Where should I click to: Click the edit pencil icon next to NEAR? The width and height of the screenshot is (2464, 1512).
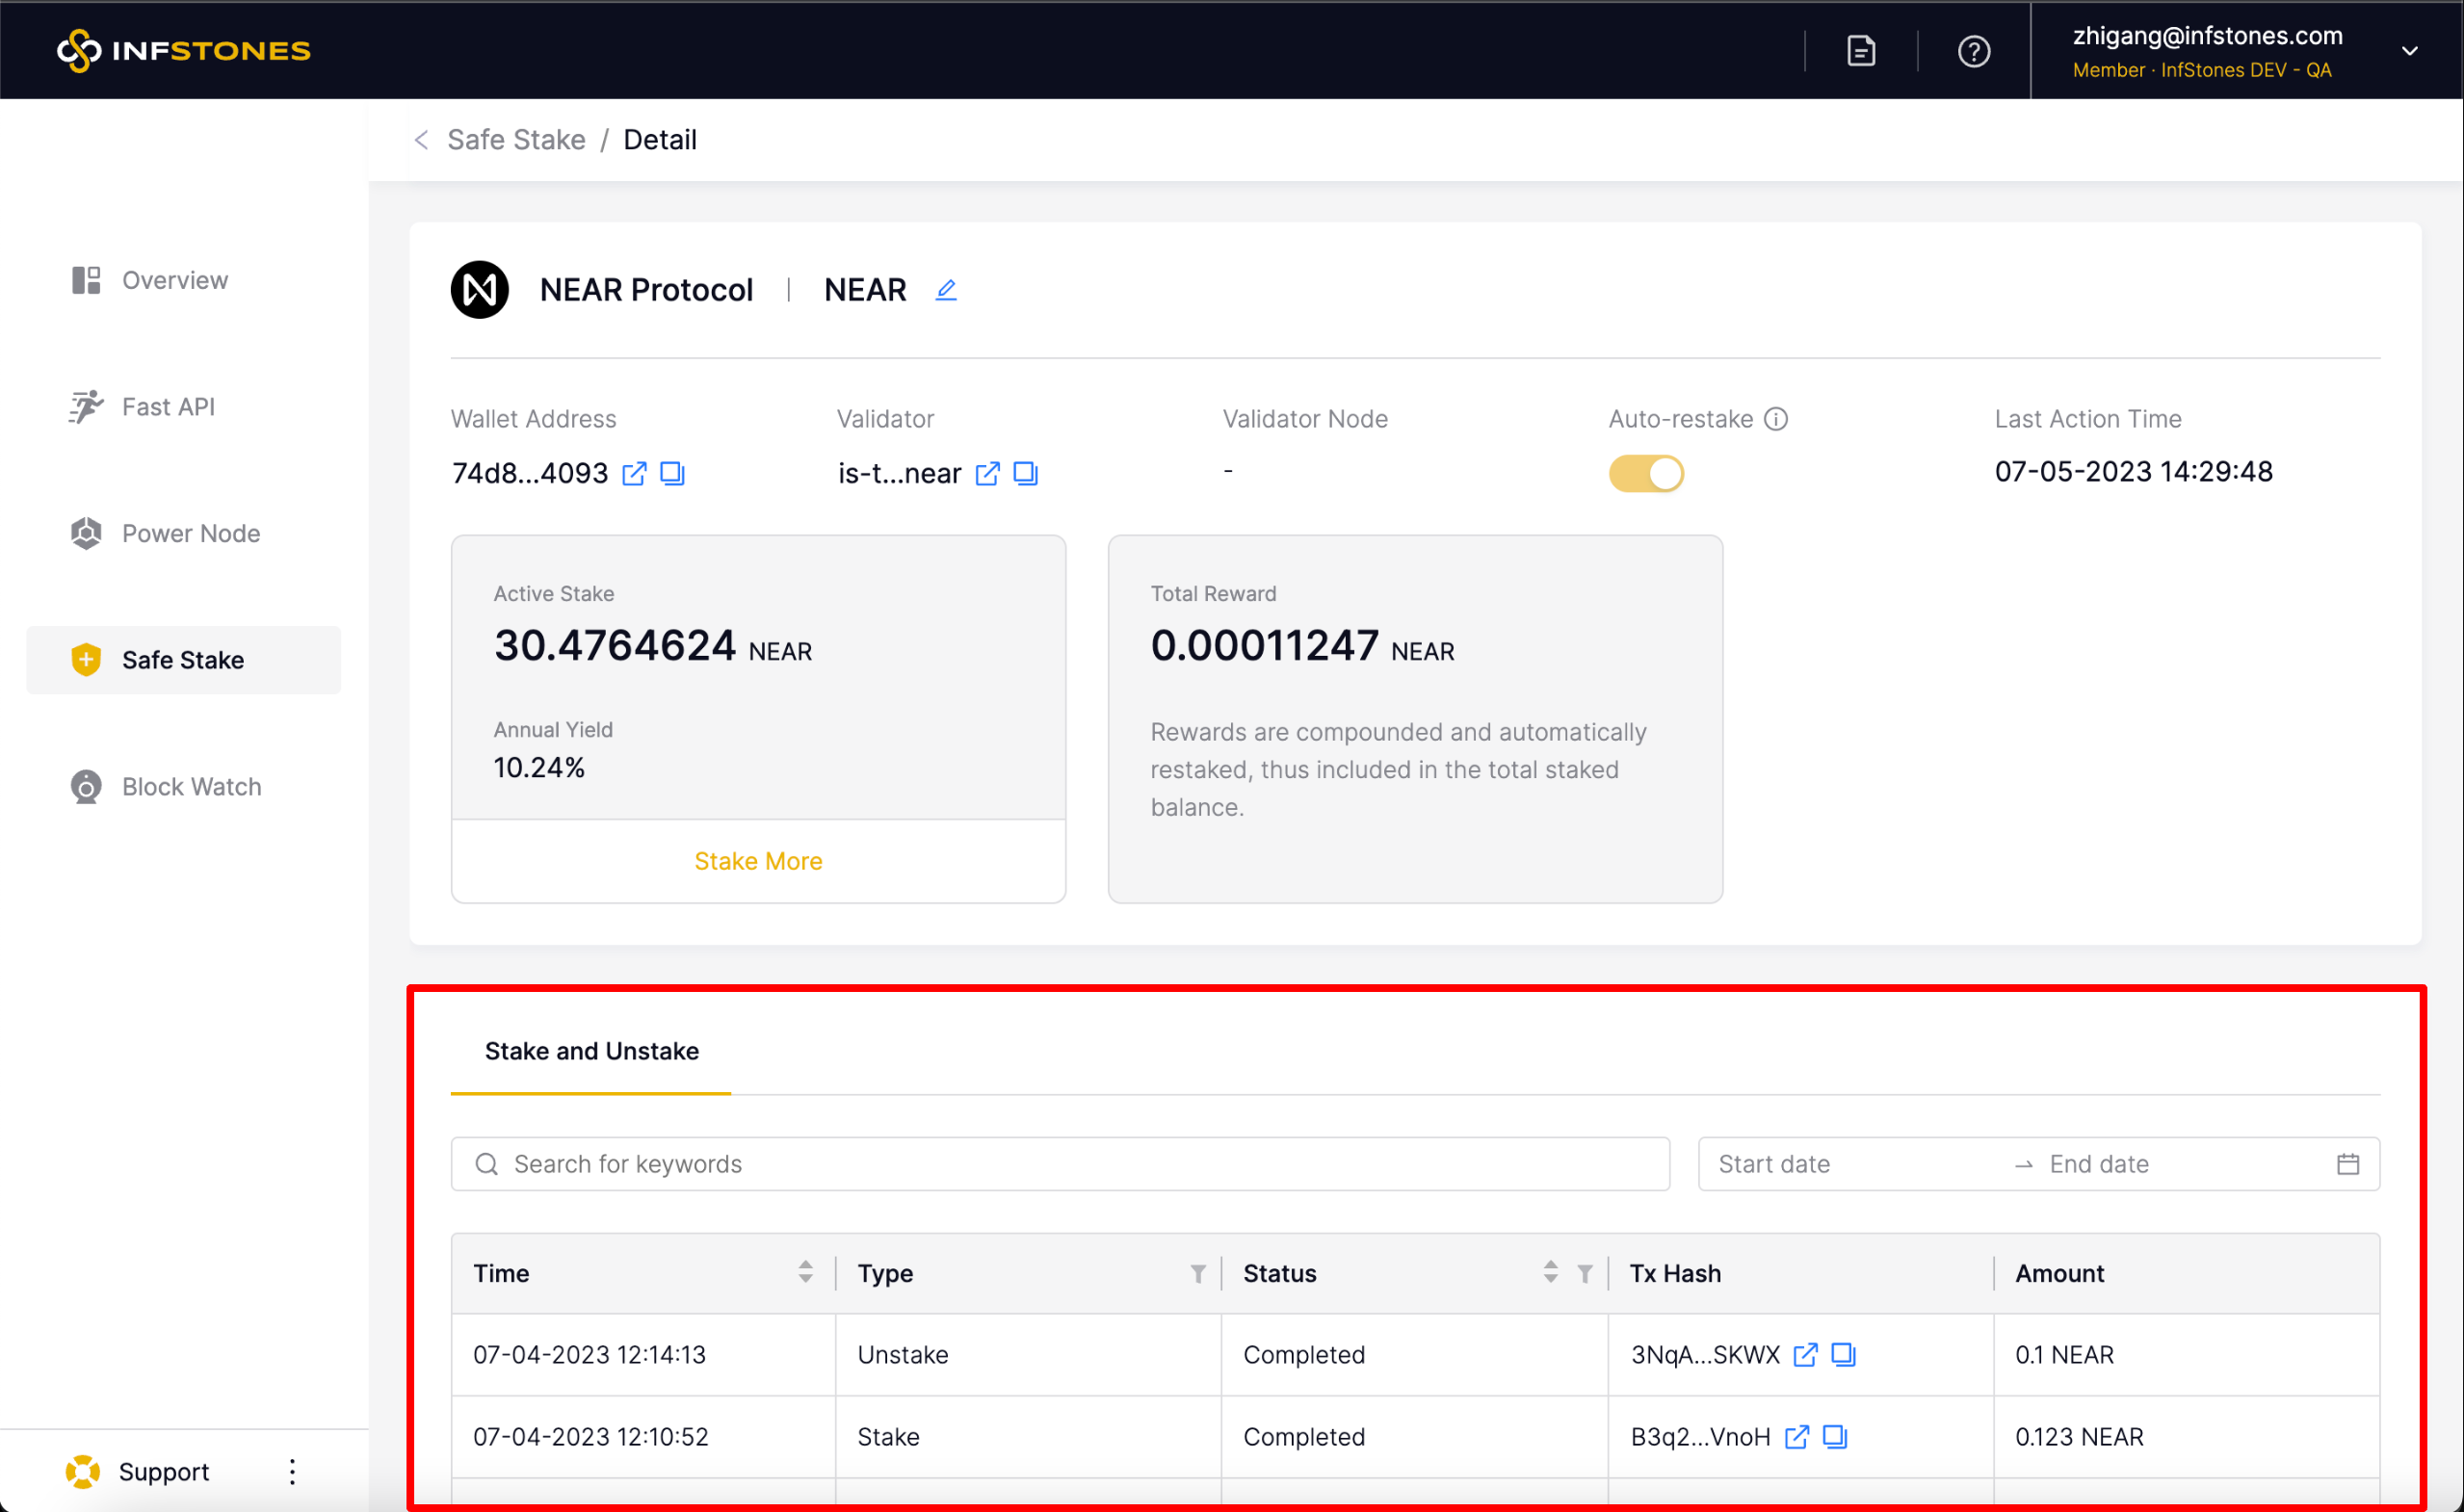[945, 290]
